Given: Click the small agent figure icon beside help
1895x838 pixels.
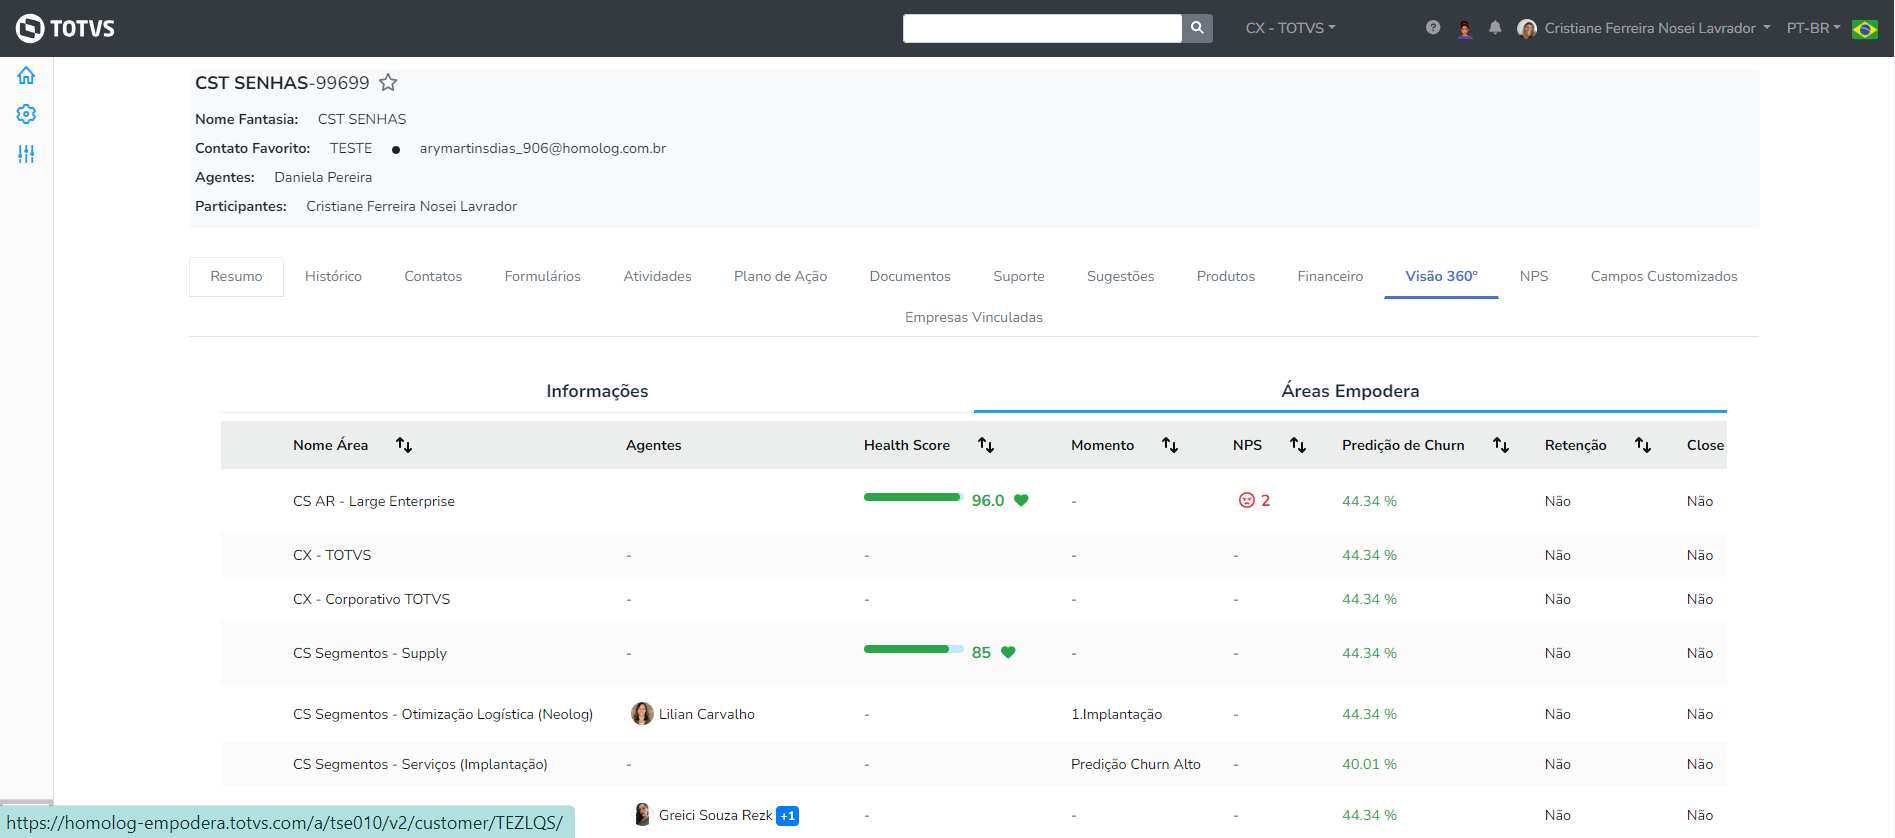Looking at the screenshot, I should click(1465, 29).
